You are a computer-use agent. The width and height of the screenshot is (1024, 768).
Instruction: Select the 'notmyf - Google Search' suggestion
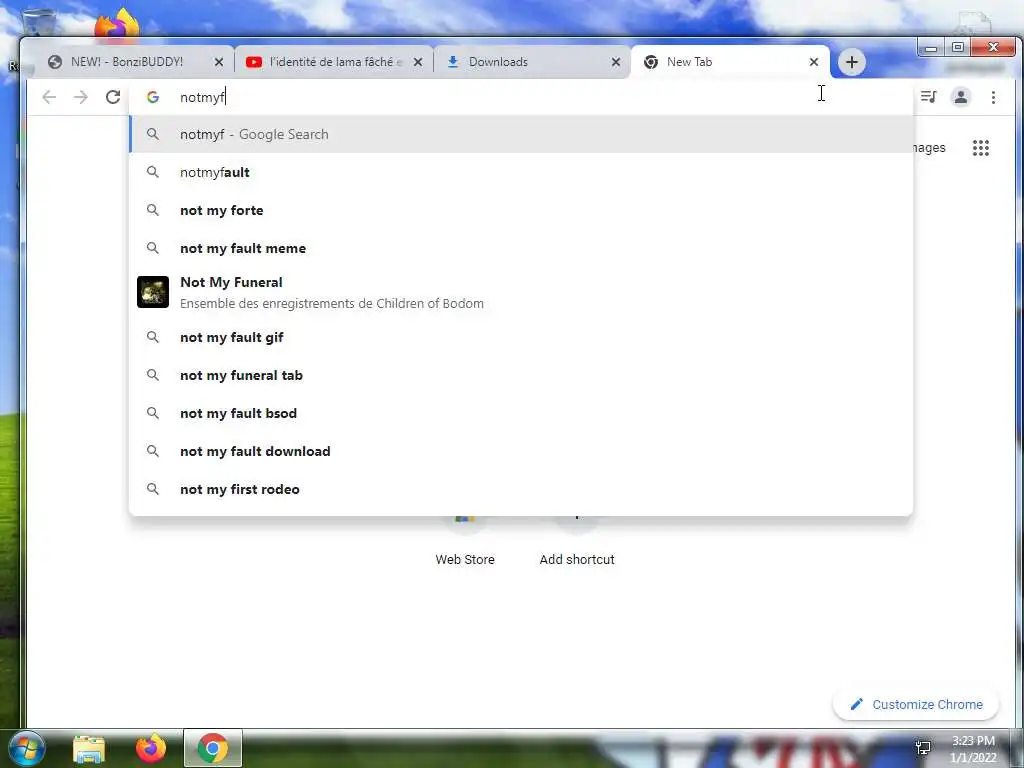tap(521, 134)
